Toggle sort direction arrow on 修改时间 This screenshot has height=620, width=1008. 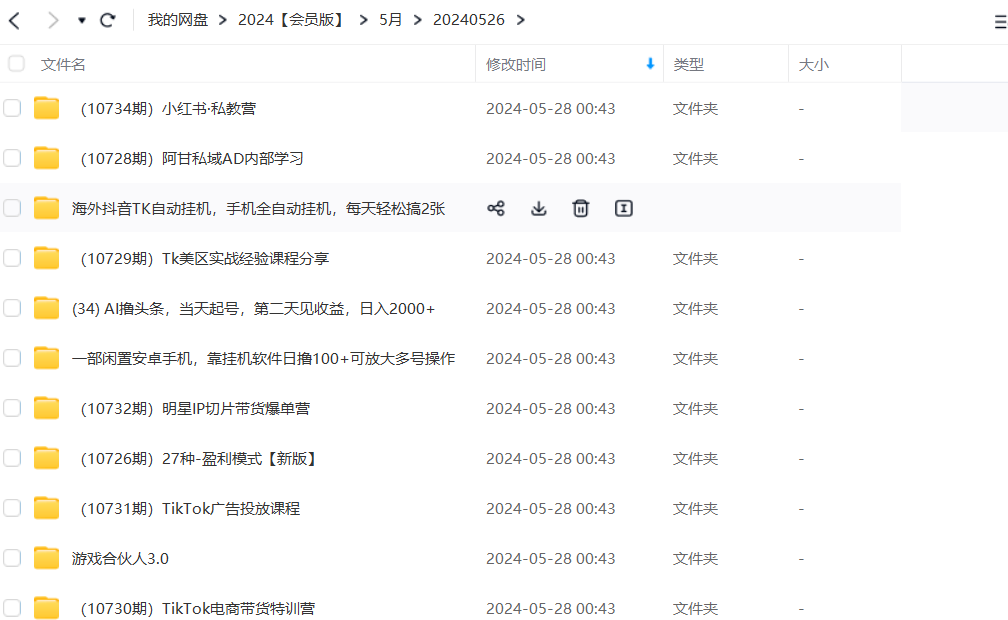[x=650, y=64]
